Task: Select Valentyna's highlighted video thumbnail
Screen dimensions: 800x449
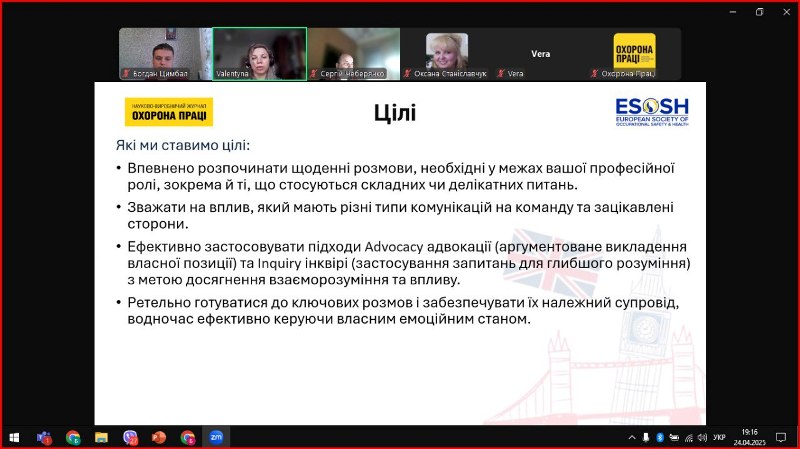Action: tap(258, 53)
